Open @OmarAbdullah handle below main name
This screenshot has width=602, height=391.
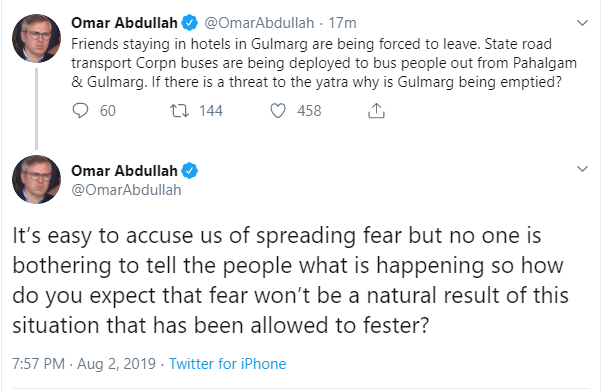coord(126,190)
